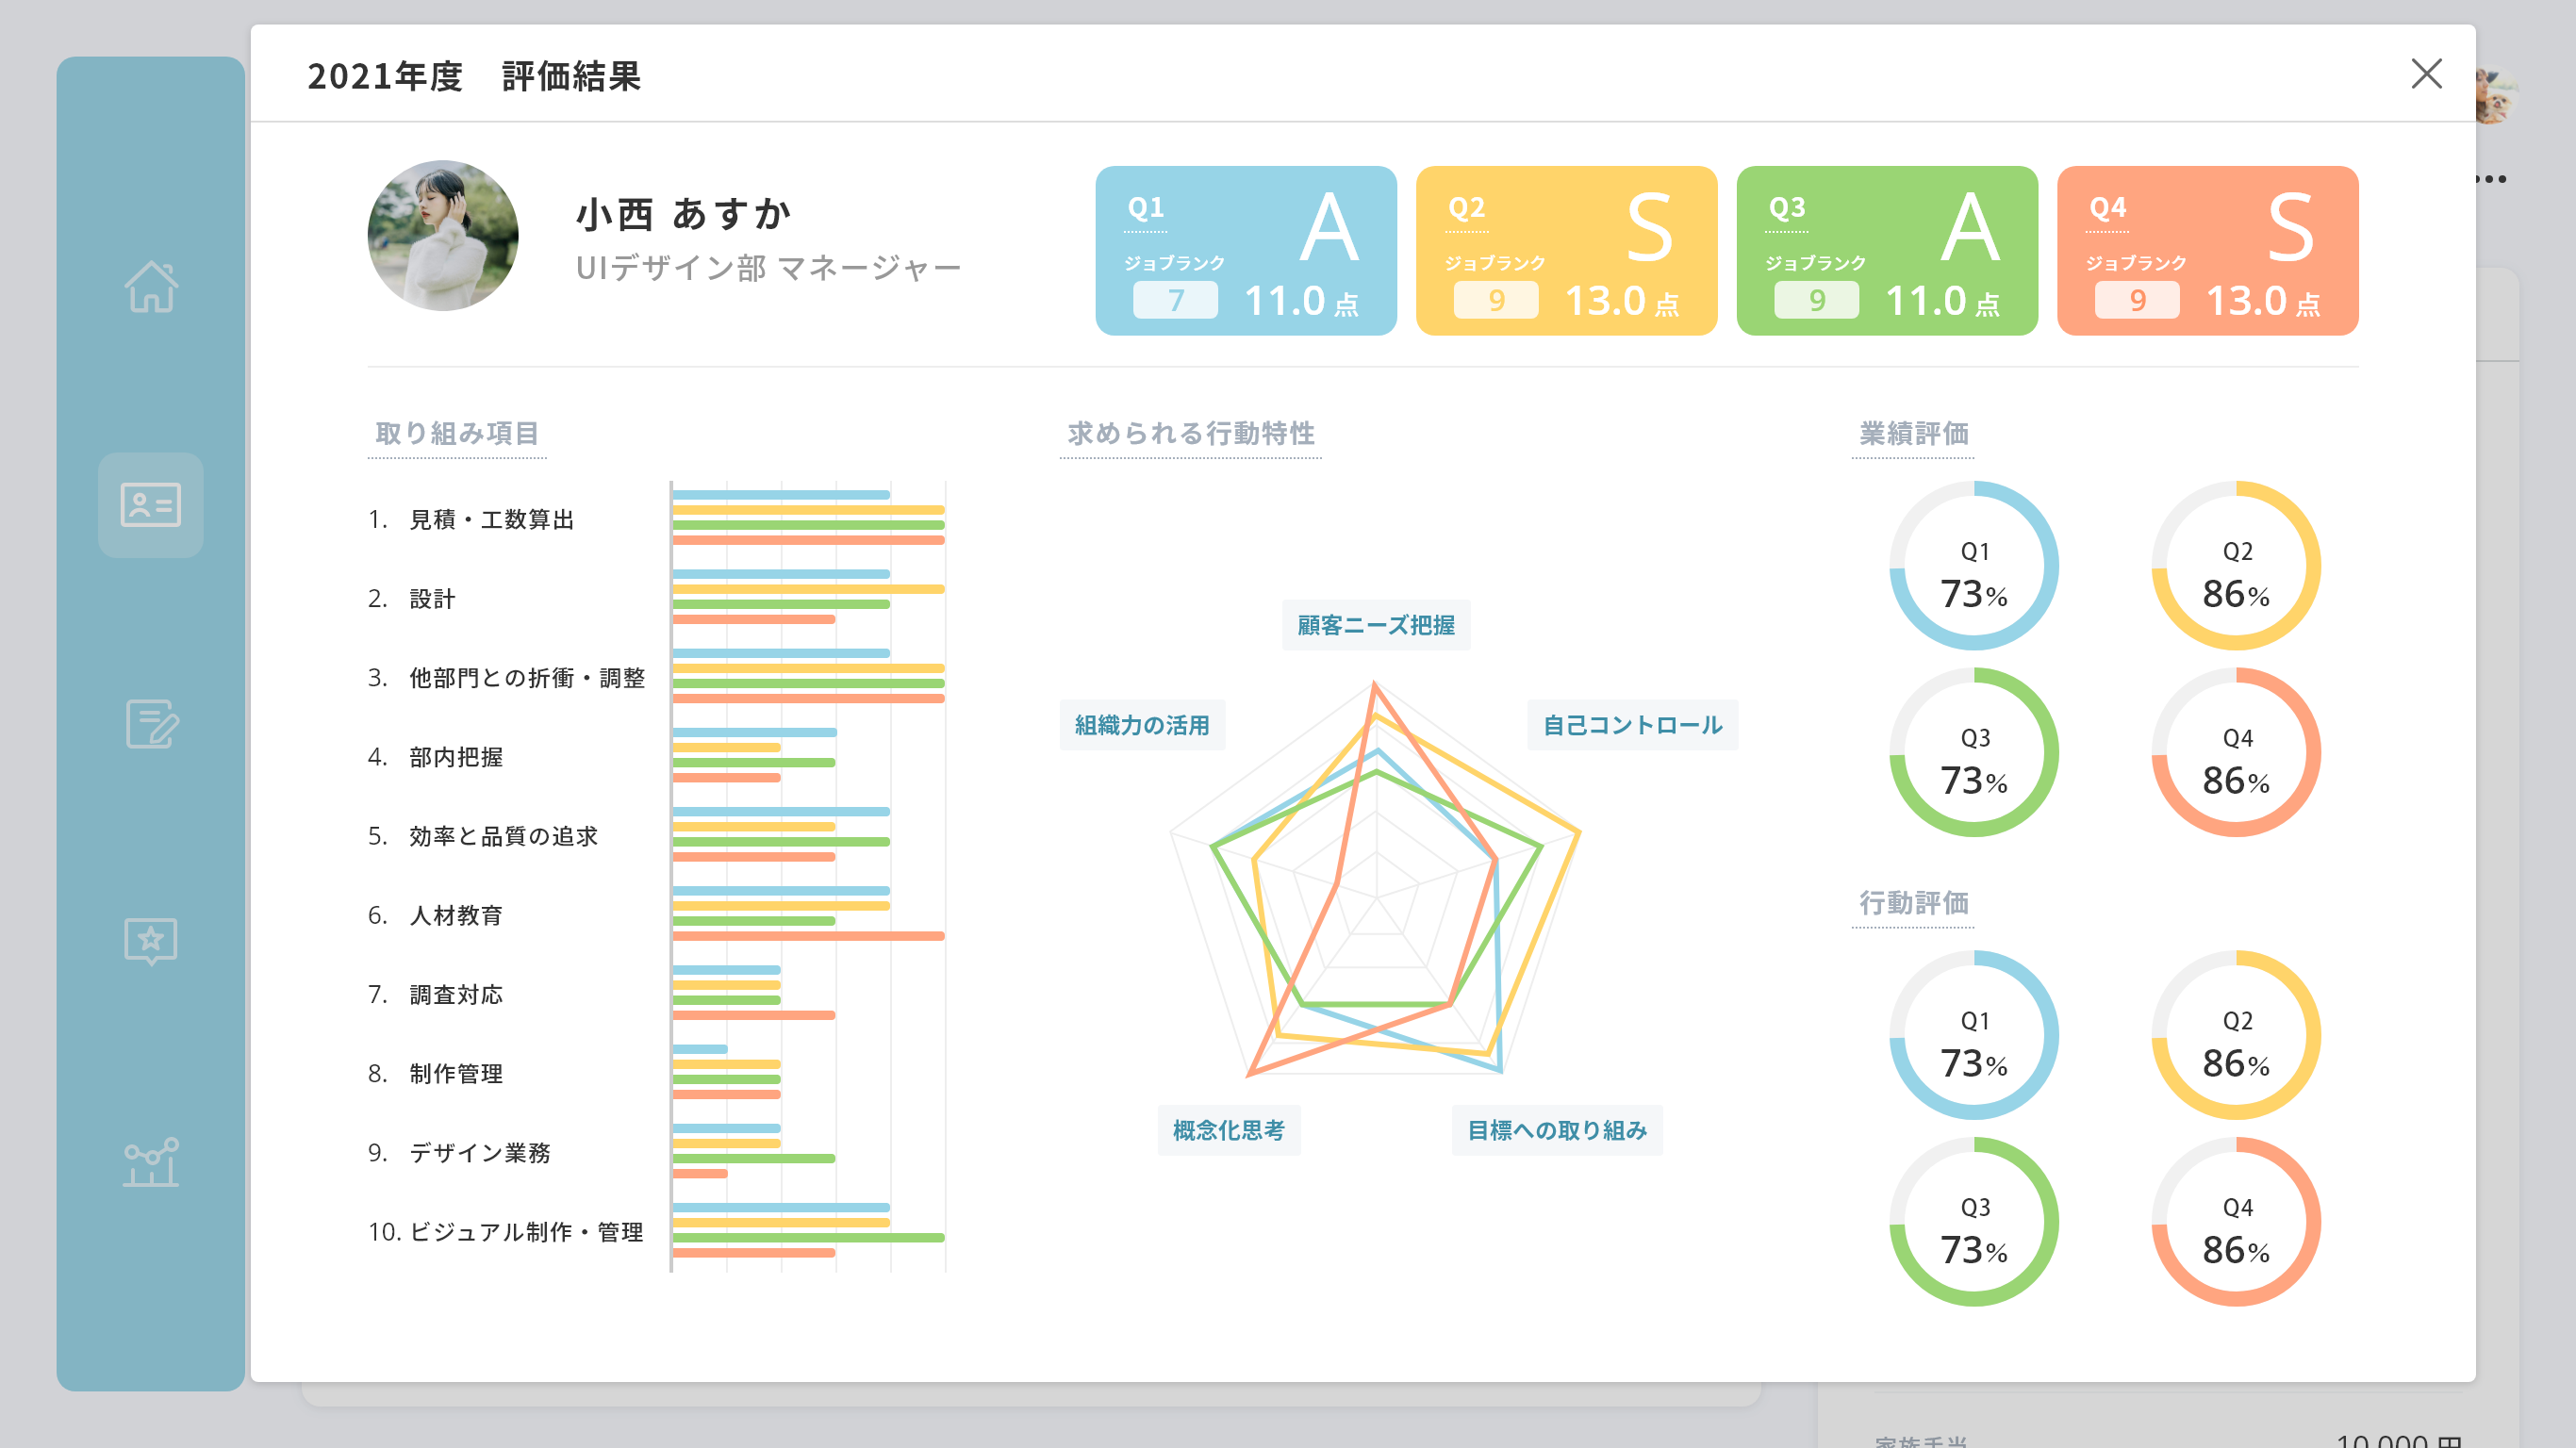Click the 業績評価 Q2 86% donut
Image resolution: width=2576 pixels, height=1448 pixels.
click(2235, 566)
